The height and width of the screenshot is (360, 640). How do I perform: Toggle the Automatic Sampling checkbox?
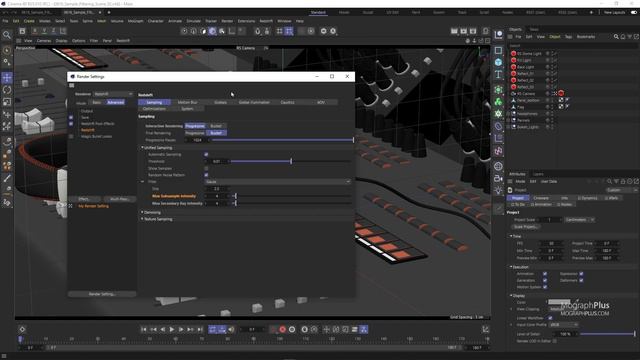pos(206,154)
